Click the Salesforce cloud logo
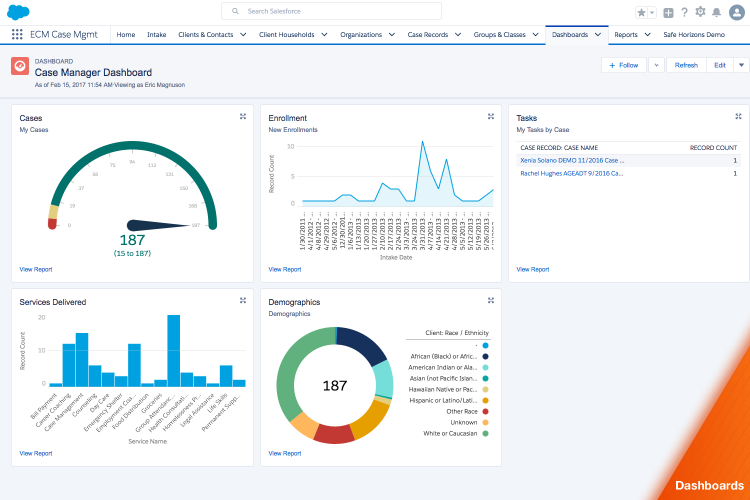The height and width of the screenshot is (500, 750). tap(18, 12)
